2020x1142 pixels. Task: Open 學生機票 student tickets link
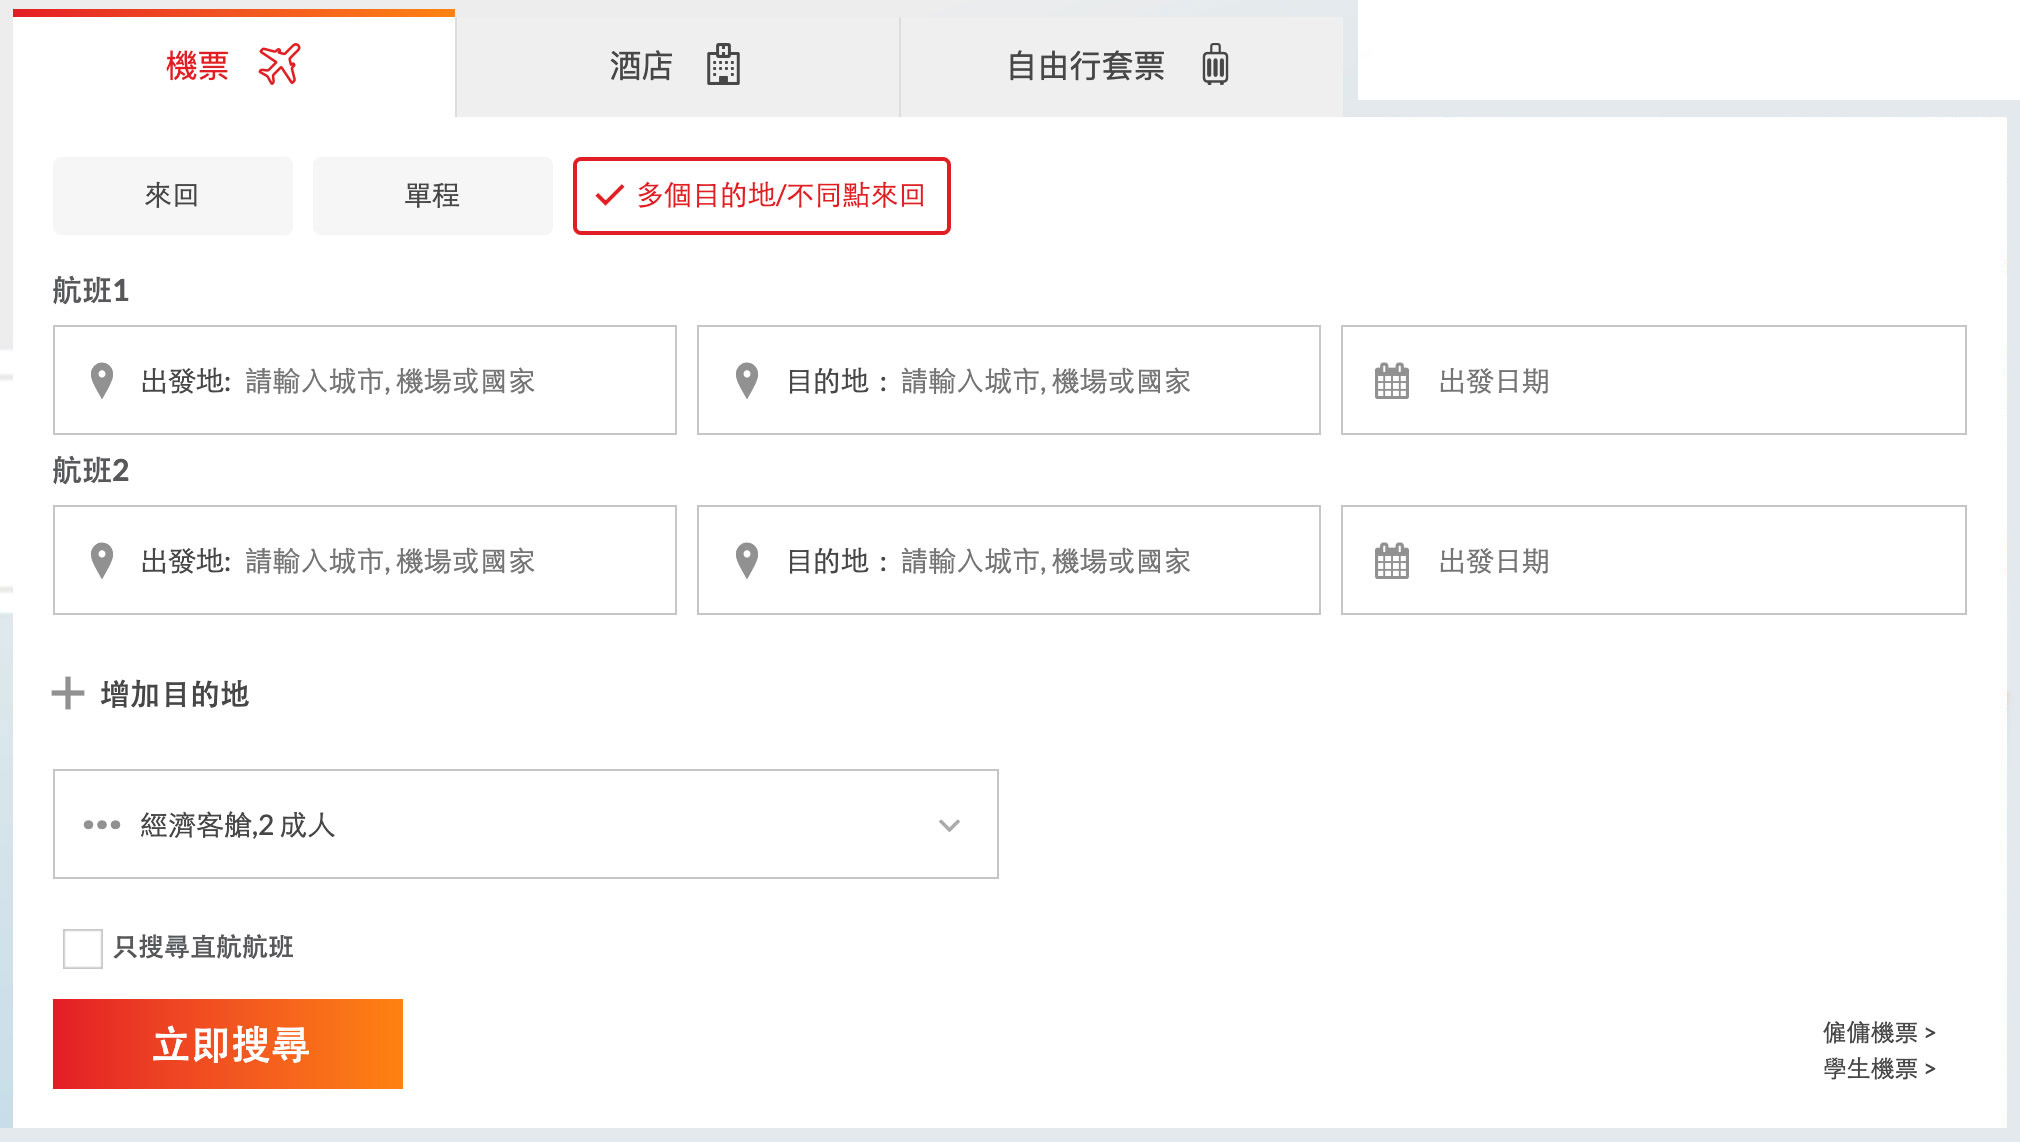point(1878,1069)
